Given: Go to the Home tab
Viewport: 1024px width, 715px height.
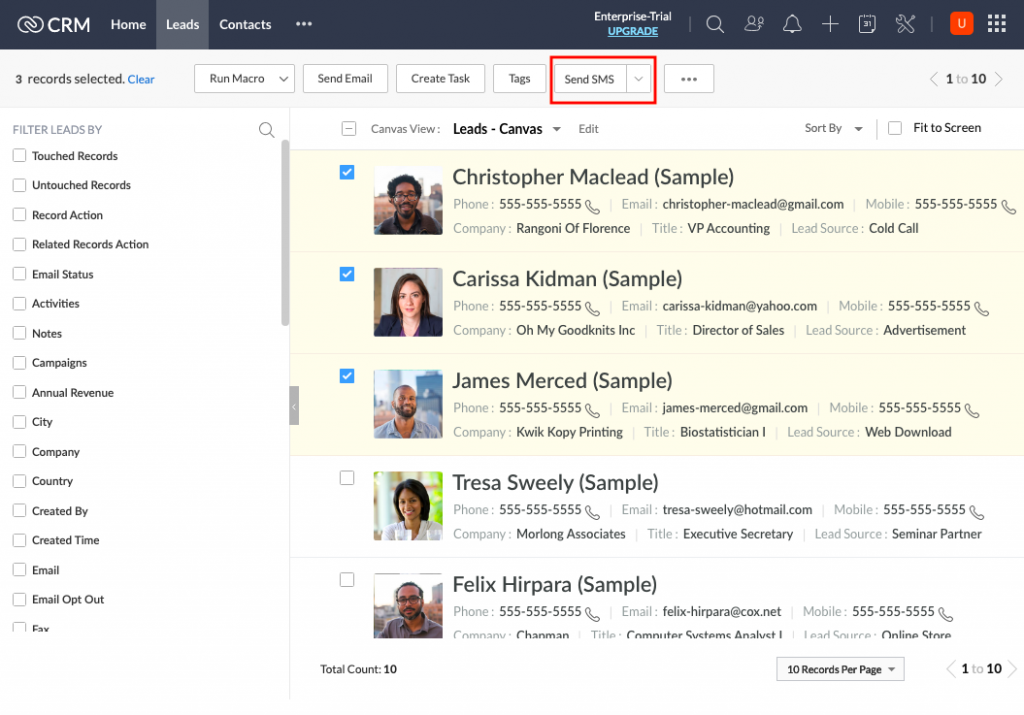Looking at the screenshot, I should pos(128,24).
